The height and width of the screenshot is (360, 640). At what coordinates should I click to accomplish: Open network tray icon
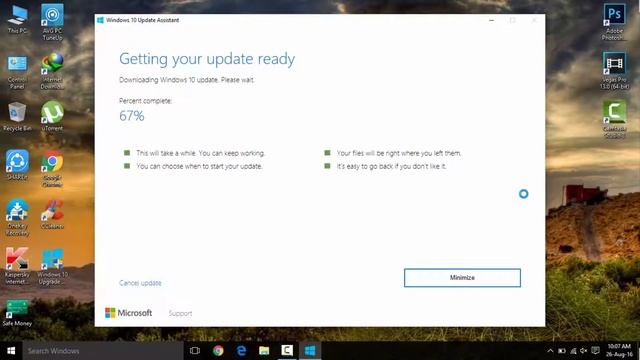coord(573,351)
